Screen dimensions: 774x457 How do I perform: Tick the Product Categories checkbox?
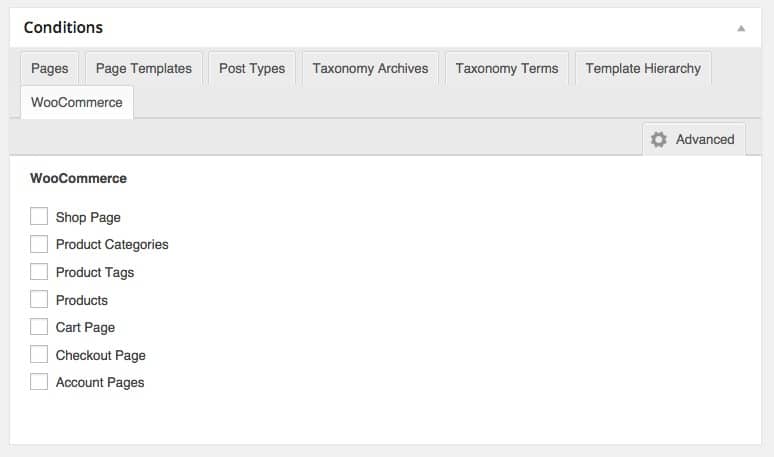pos(39,244)
